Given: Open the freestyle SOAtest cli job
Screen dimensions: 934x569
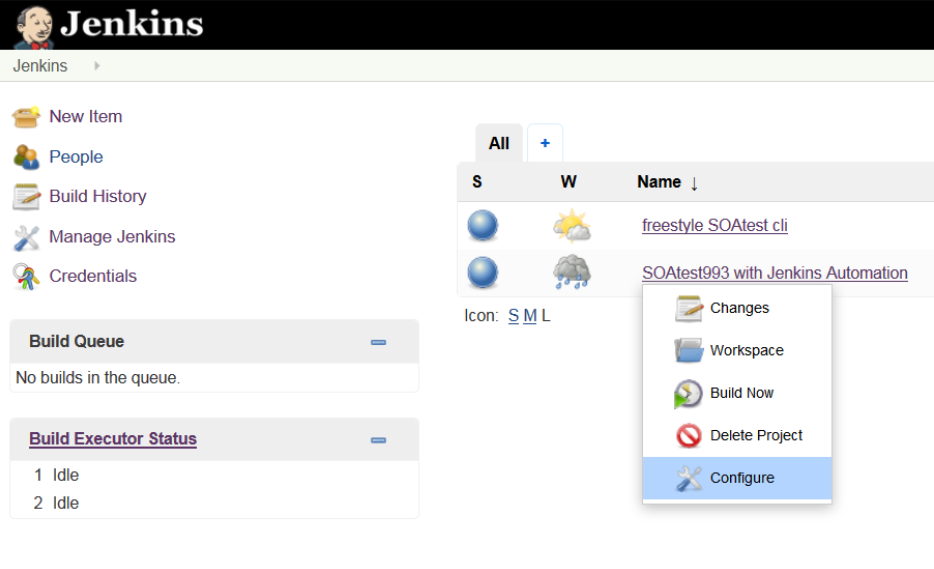Looking at the screenshot, I should click(715, 225).
